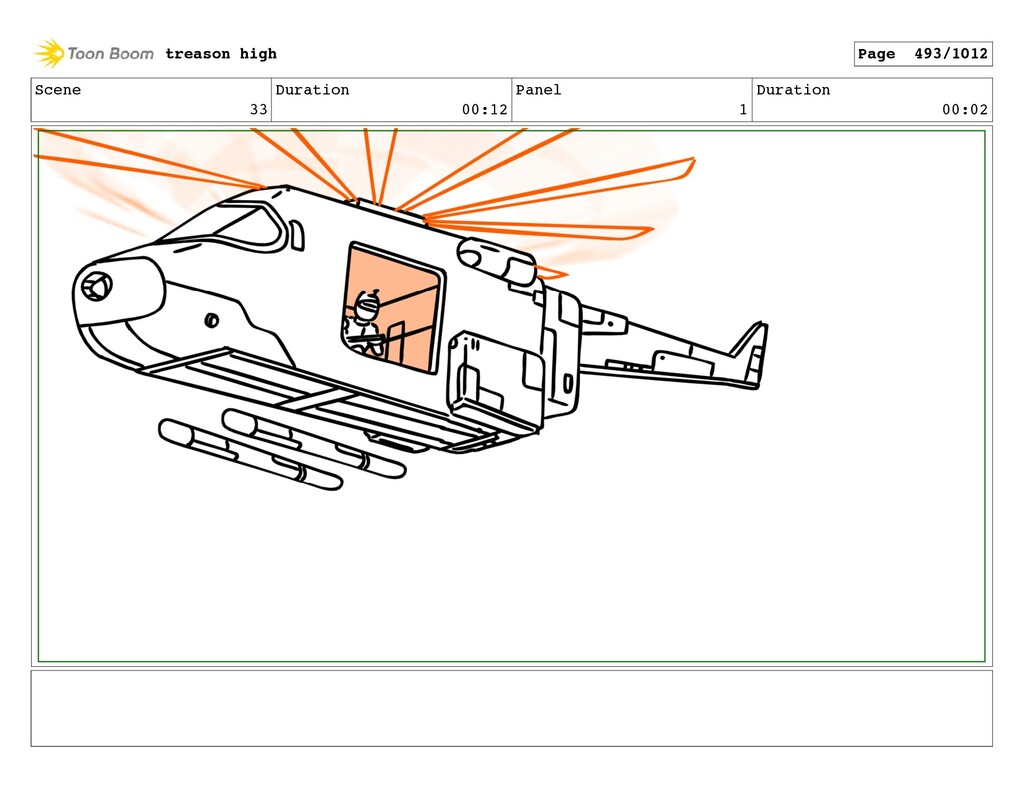This screenshot has height=793, width=1024.
Task: Click the 'Panel' header label
Action: (x=538, y=90)
